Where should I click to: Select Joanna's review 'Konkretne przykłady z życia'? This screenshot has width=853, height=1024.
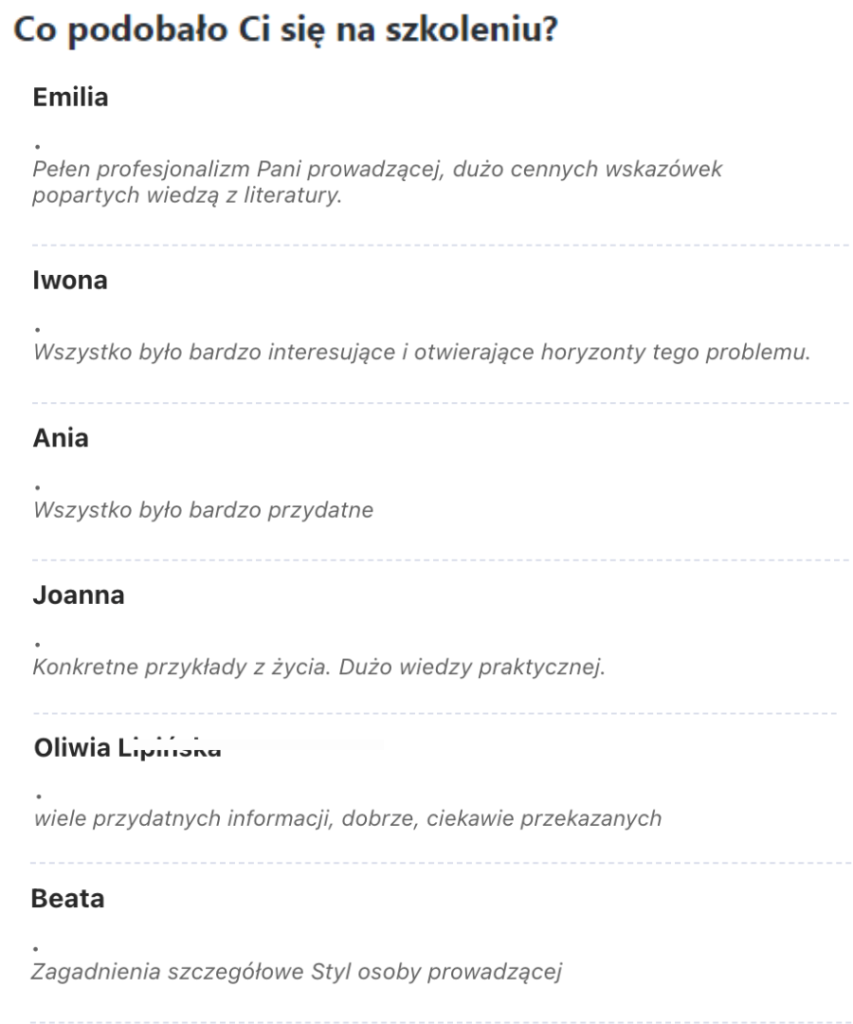(x=319, y=668)
